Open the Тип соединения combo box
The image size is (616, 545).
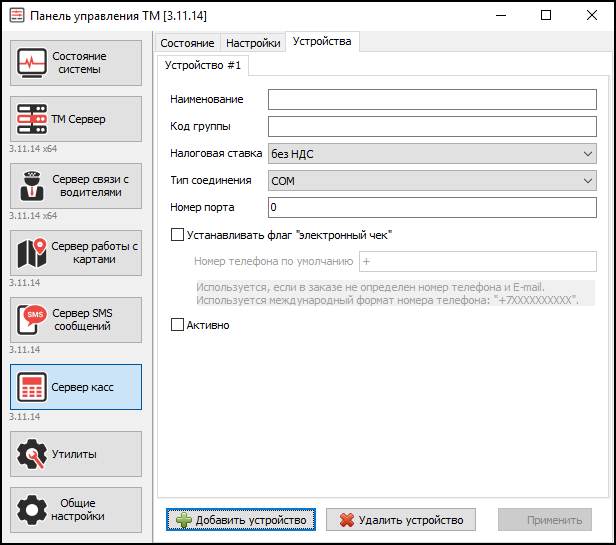point(432,181)
